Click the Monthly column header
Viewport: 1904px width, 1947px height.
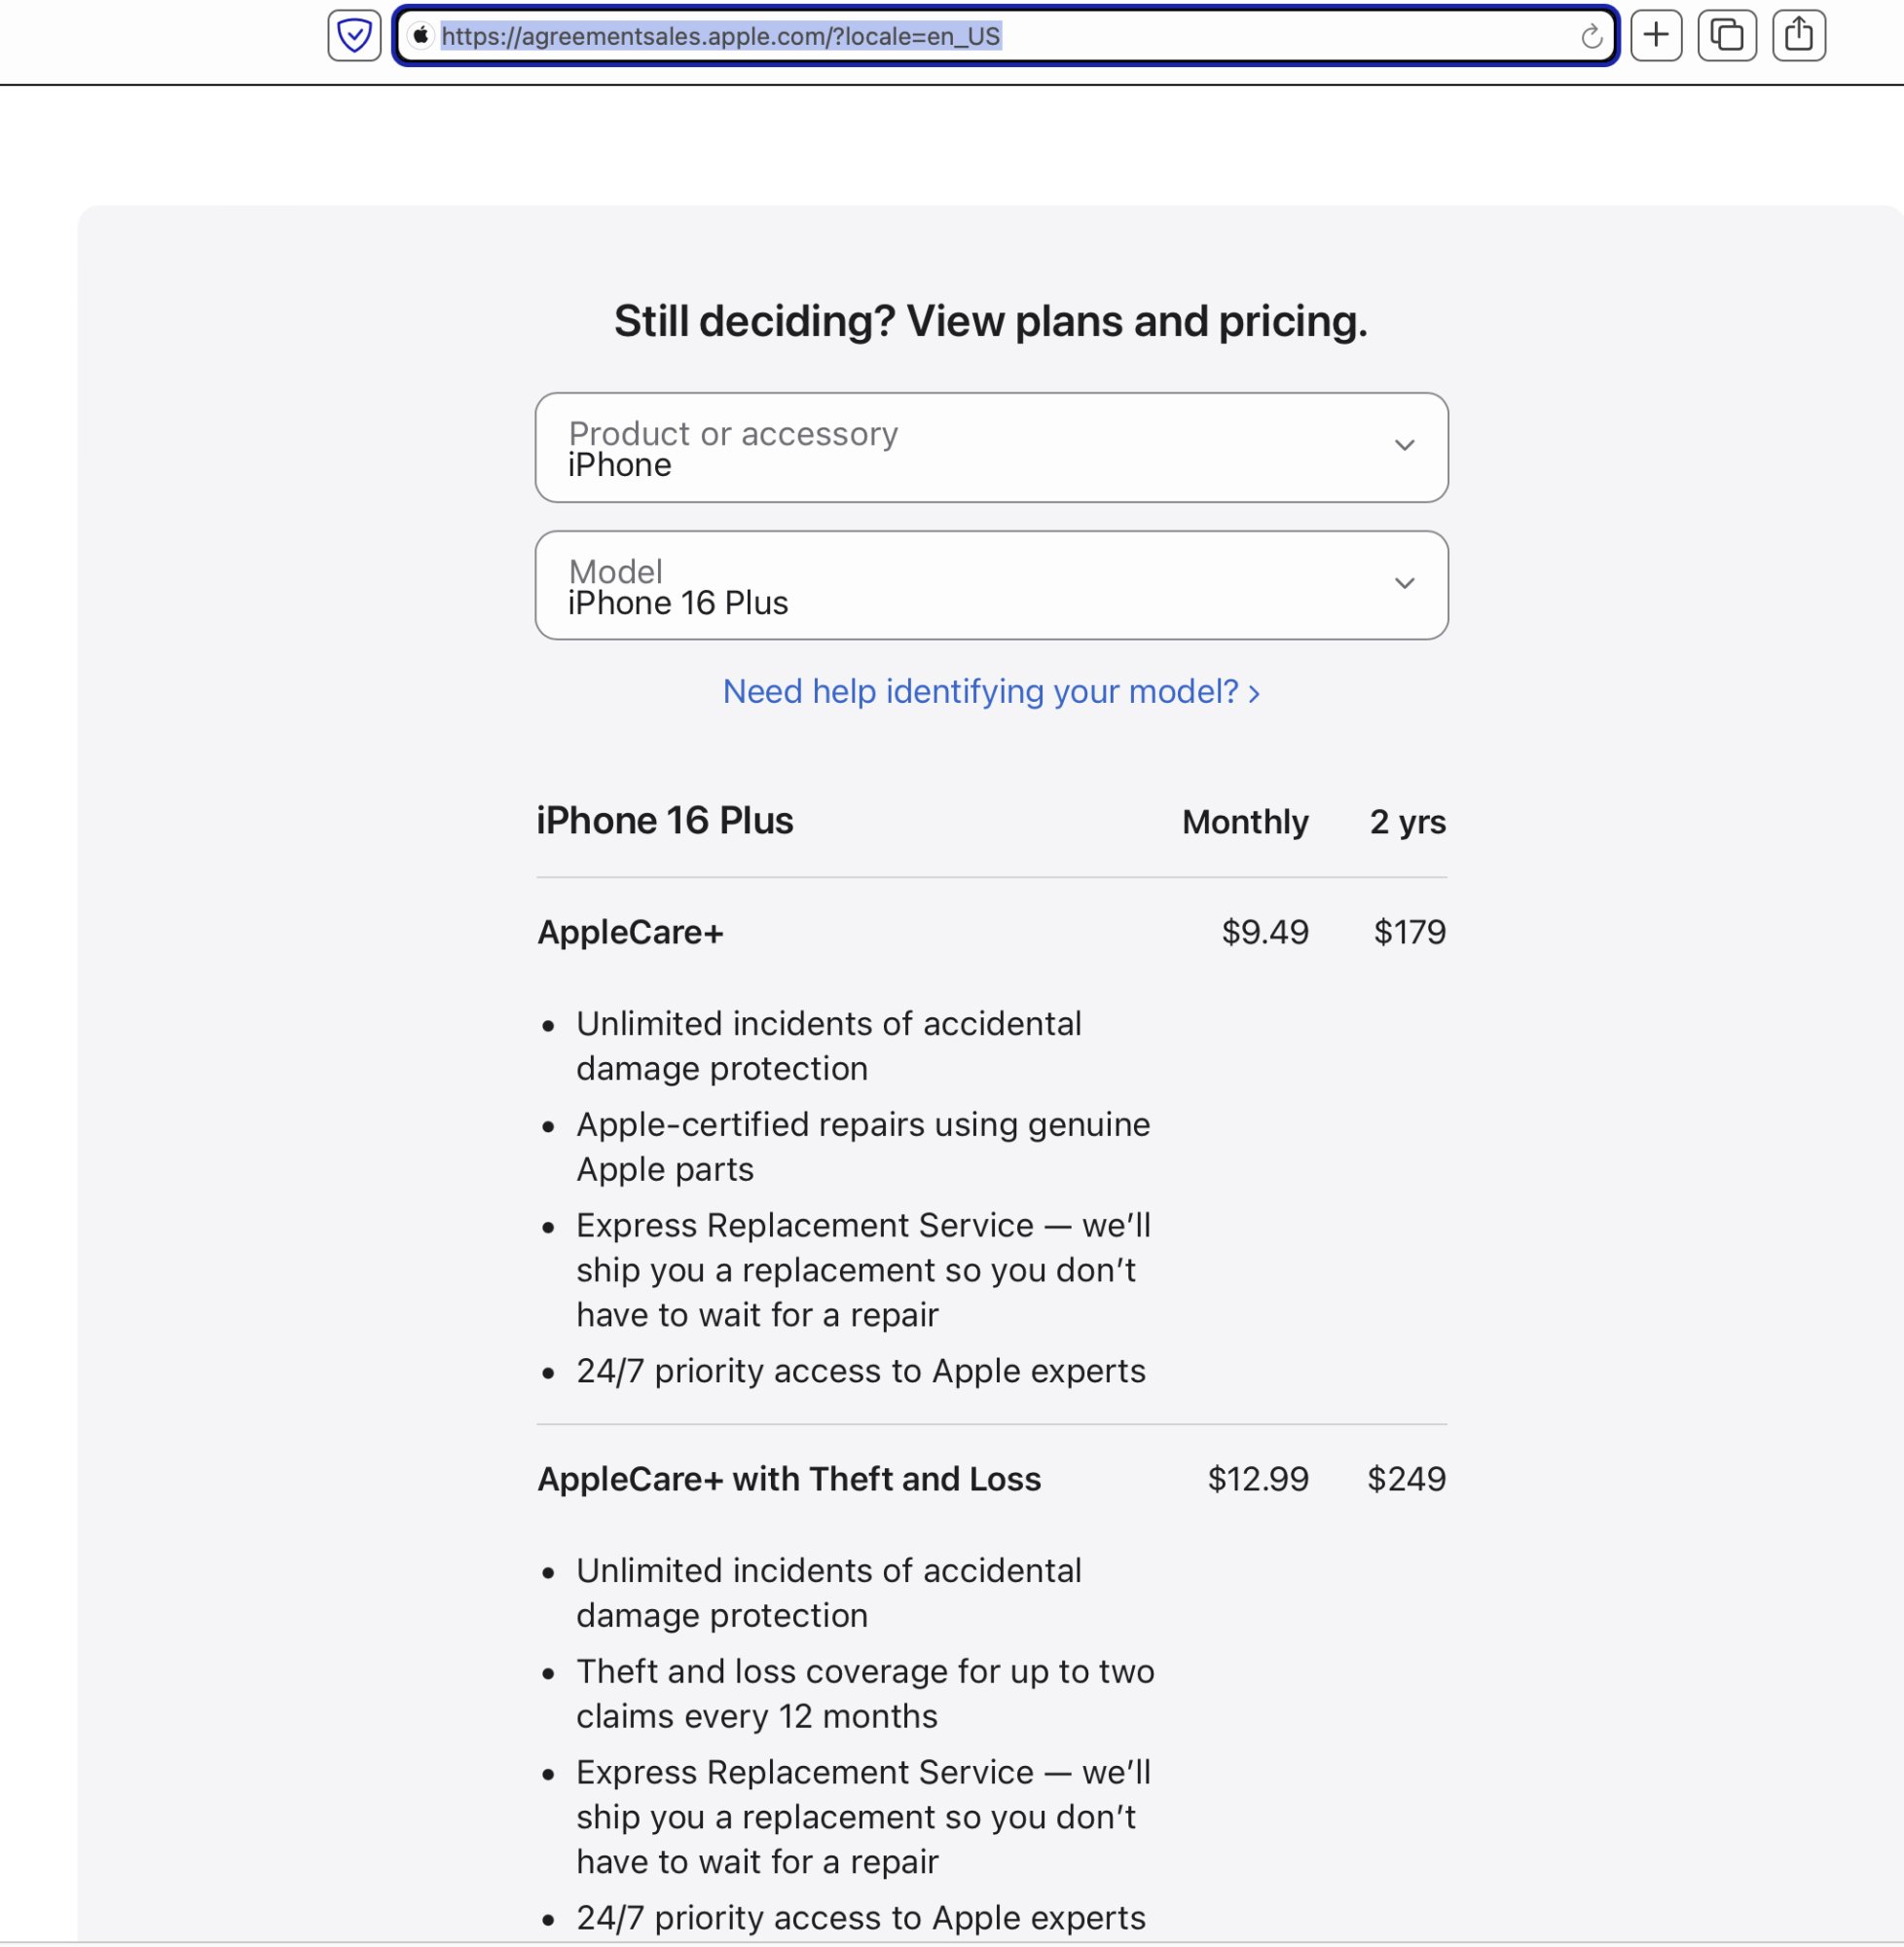click(x=1244, y=822)
